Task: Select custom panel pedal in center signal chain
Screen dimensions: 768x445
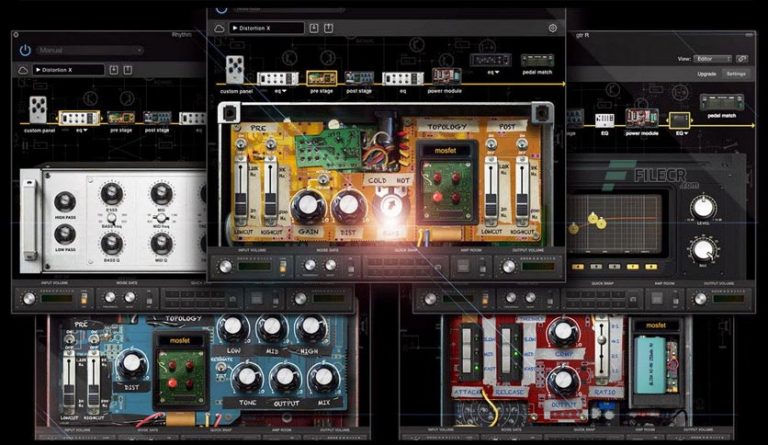Action: click(235, 70)
